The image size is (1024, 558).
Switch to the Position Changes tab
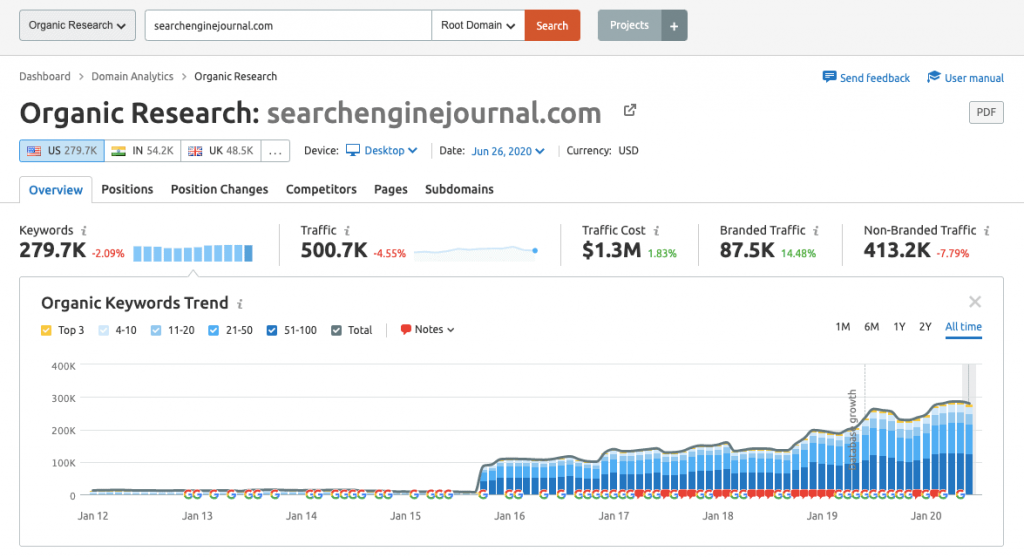point(219,189)
